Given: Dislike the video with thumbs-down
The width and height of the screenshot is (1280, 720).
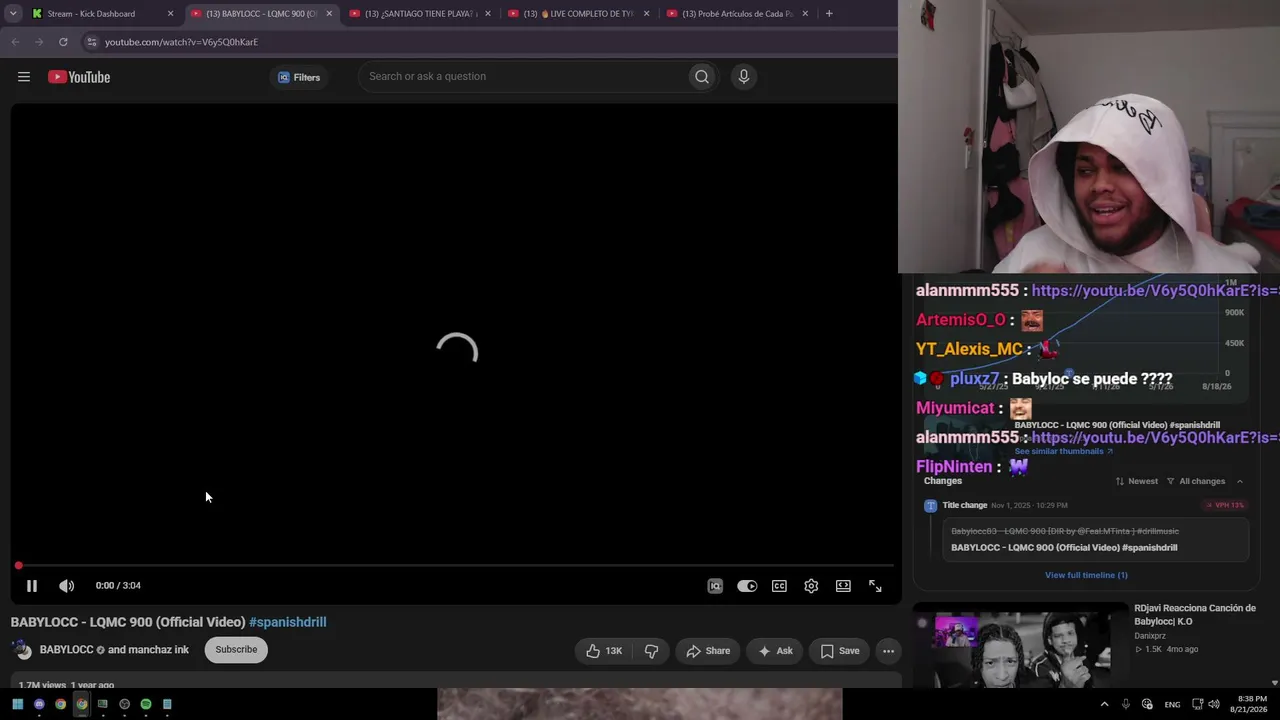Looking at the screenshot, I should (651, 651).
